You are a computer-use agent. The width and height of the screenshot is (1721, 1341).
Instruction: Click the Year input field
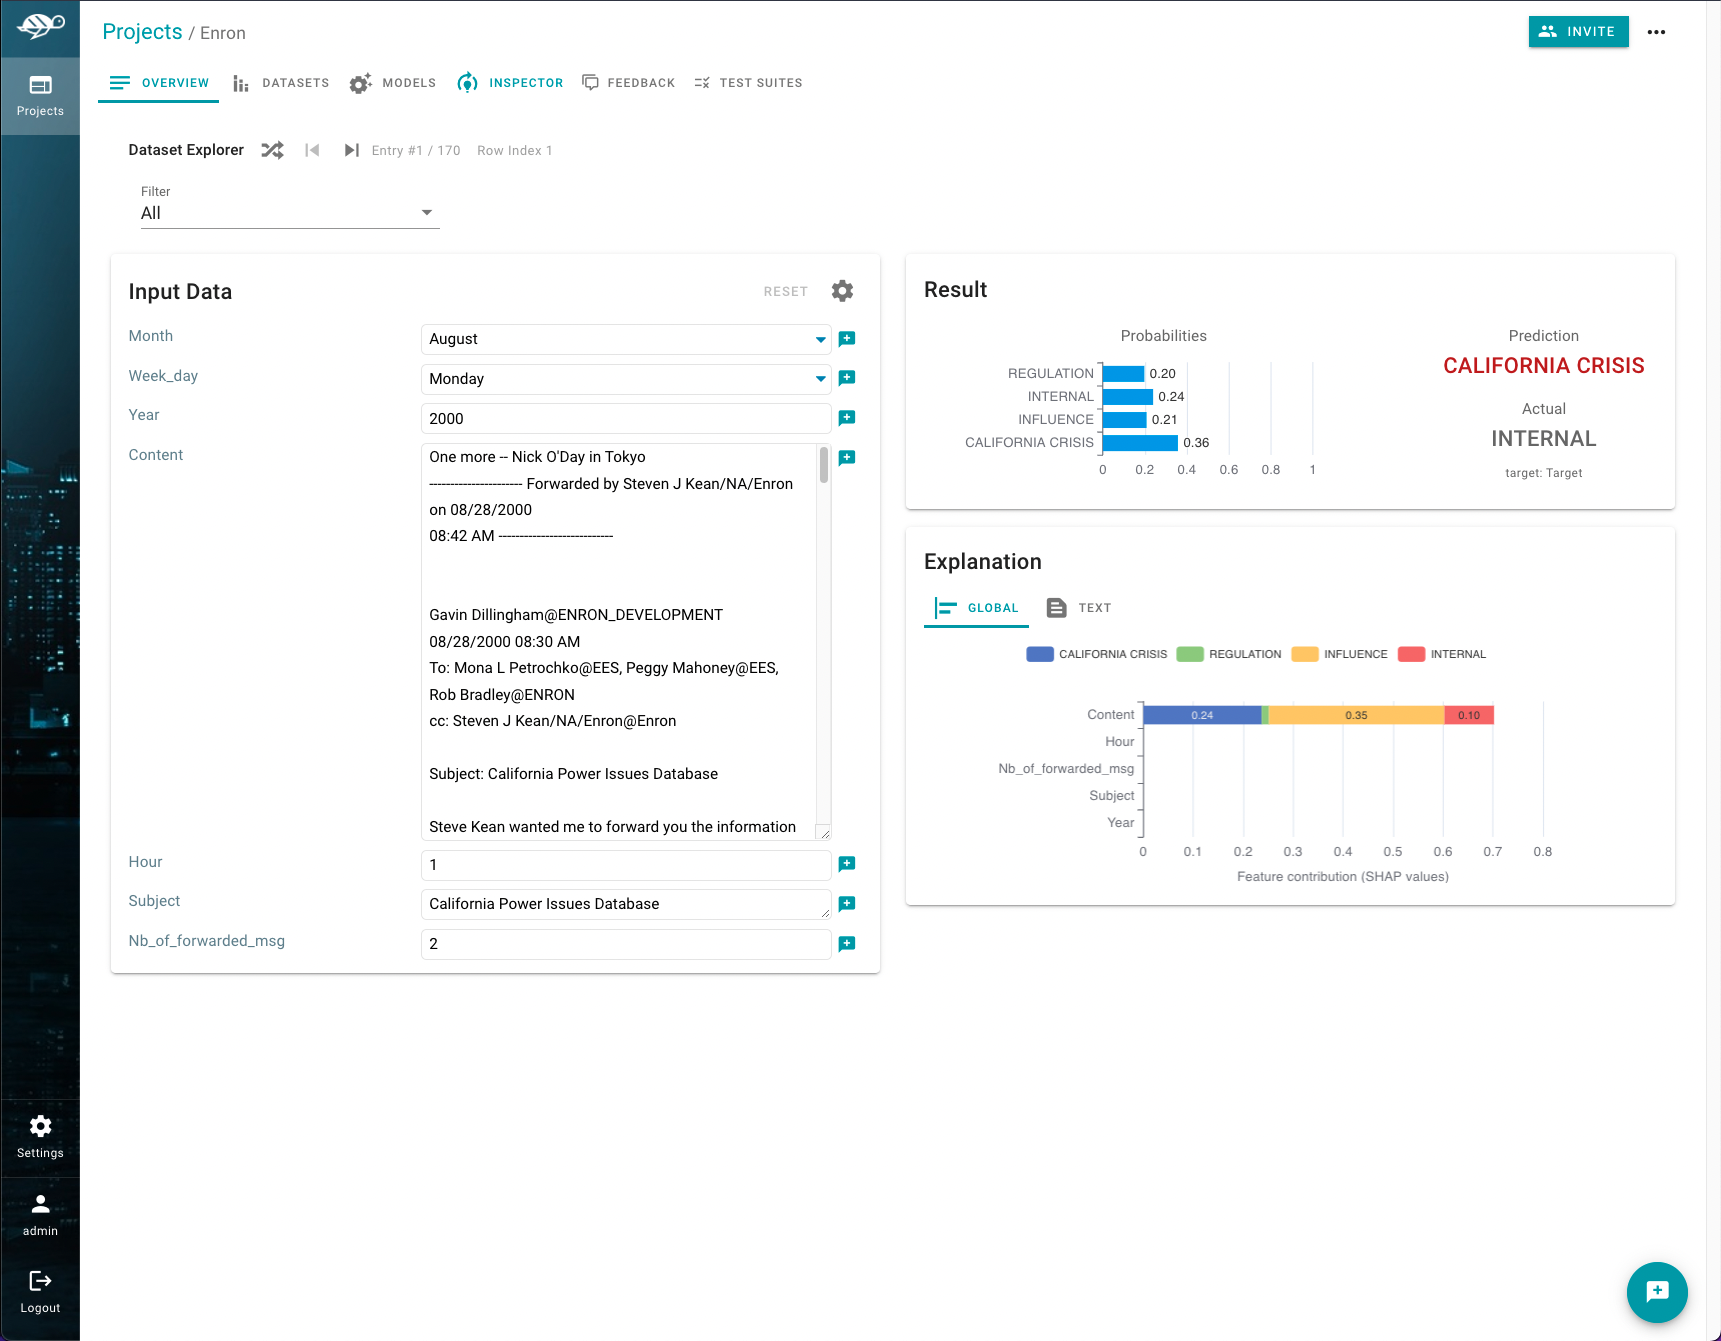(625, 419)
